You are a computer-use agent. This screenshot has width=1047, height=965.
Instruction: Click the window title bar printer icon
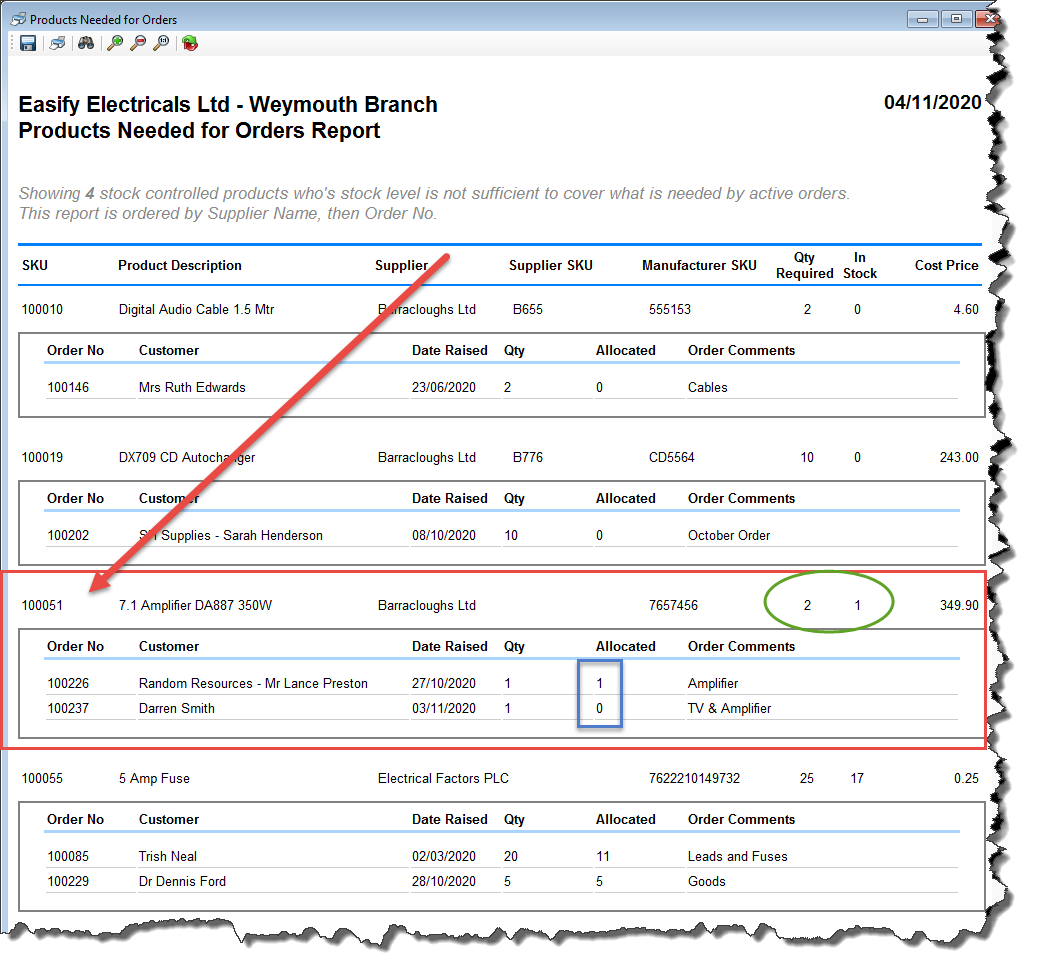pos(18,19)
